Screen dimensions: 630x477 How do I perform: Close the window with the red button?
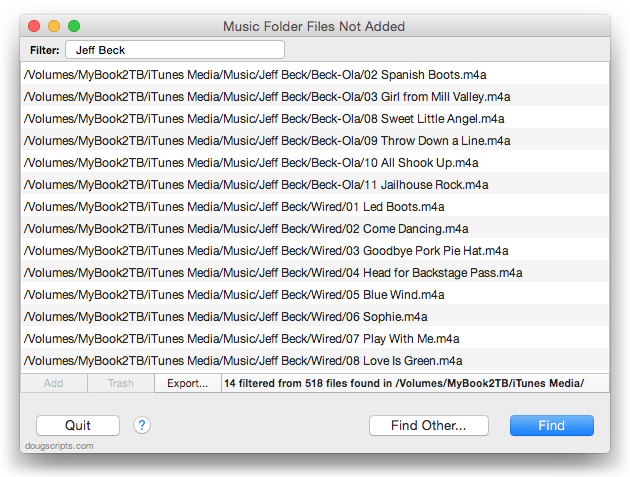(x=34, y=26)
